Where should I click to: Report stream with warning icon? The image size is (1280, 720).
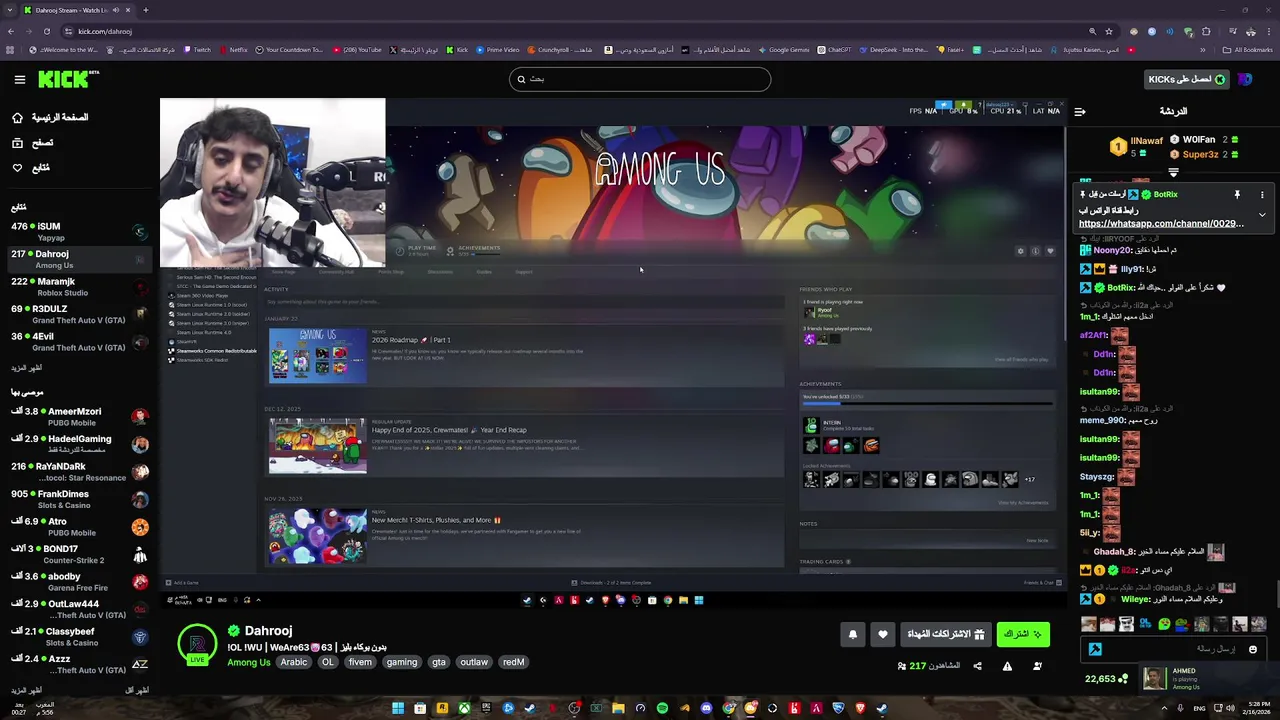[x=1007, y=666]
